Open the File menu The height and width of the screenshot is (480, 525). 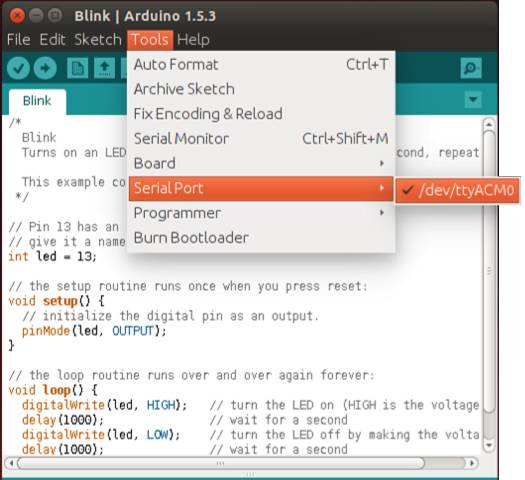point(19,39)
